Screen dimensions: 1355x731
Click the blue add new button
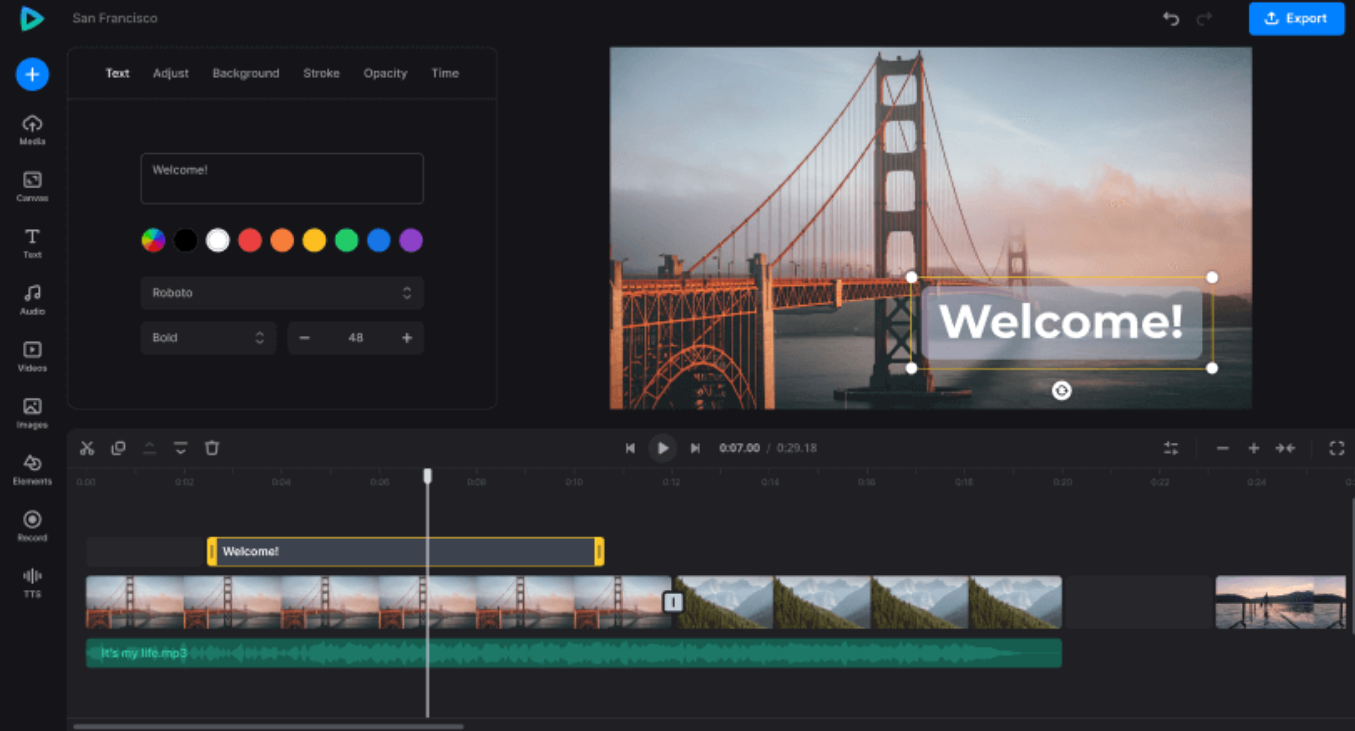pos(32,74)
